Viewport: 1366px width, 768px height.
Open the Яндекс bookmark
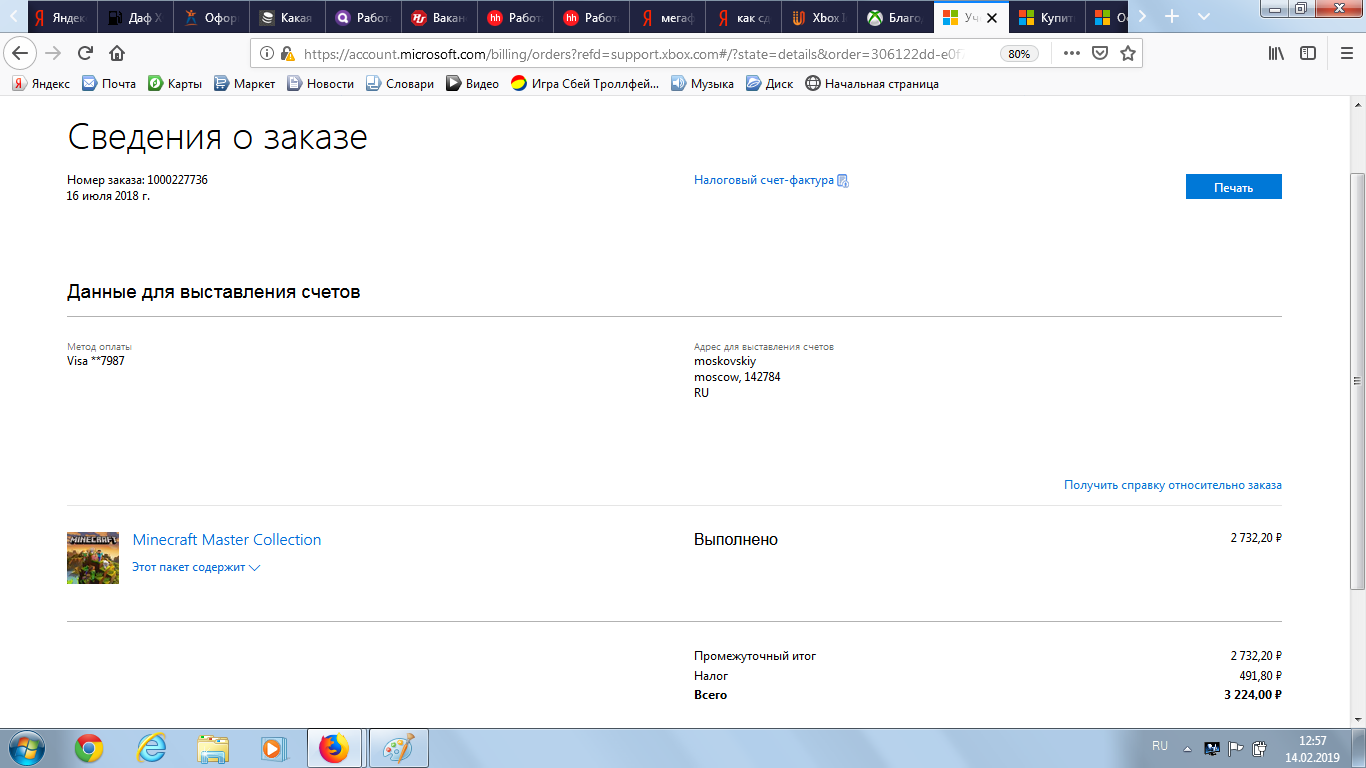(41, 84)
